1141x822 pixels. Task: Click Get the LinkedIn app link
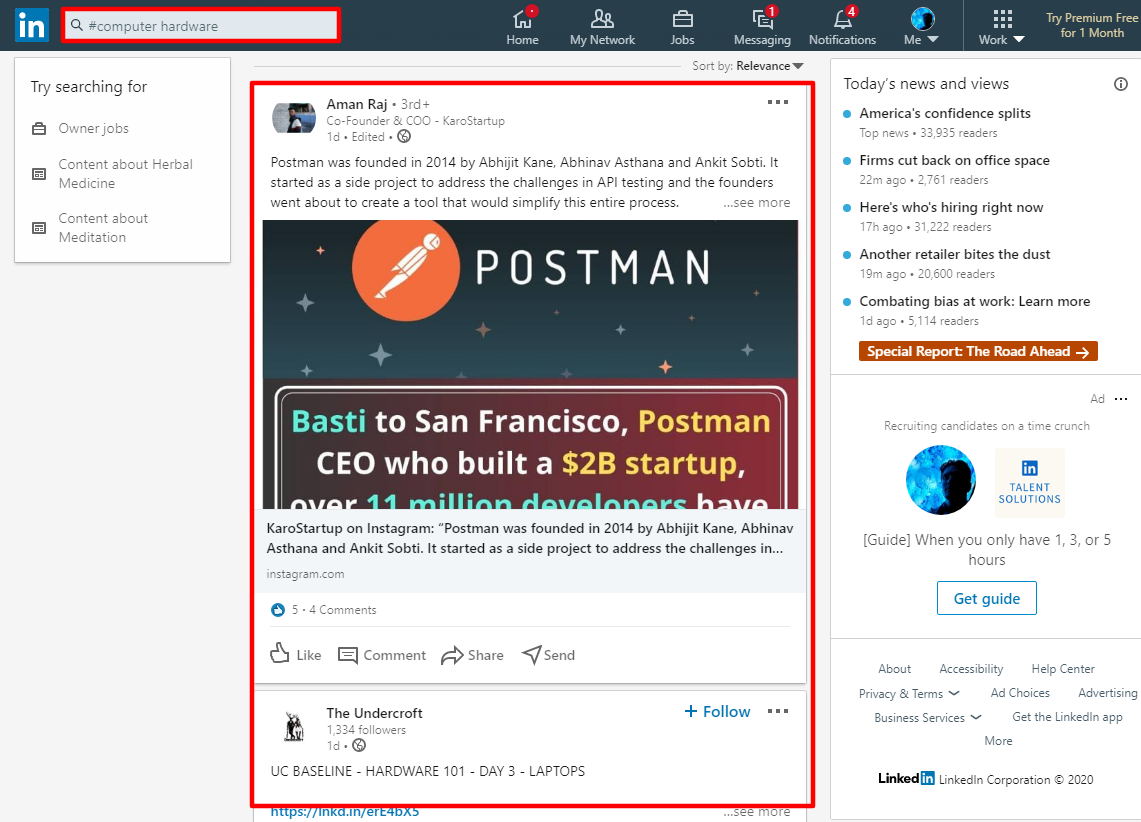[x=1067, y=717]
